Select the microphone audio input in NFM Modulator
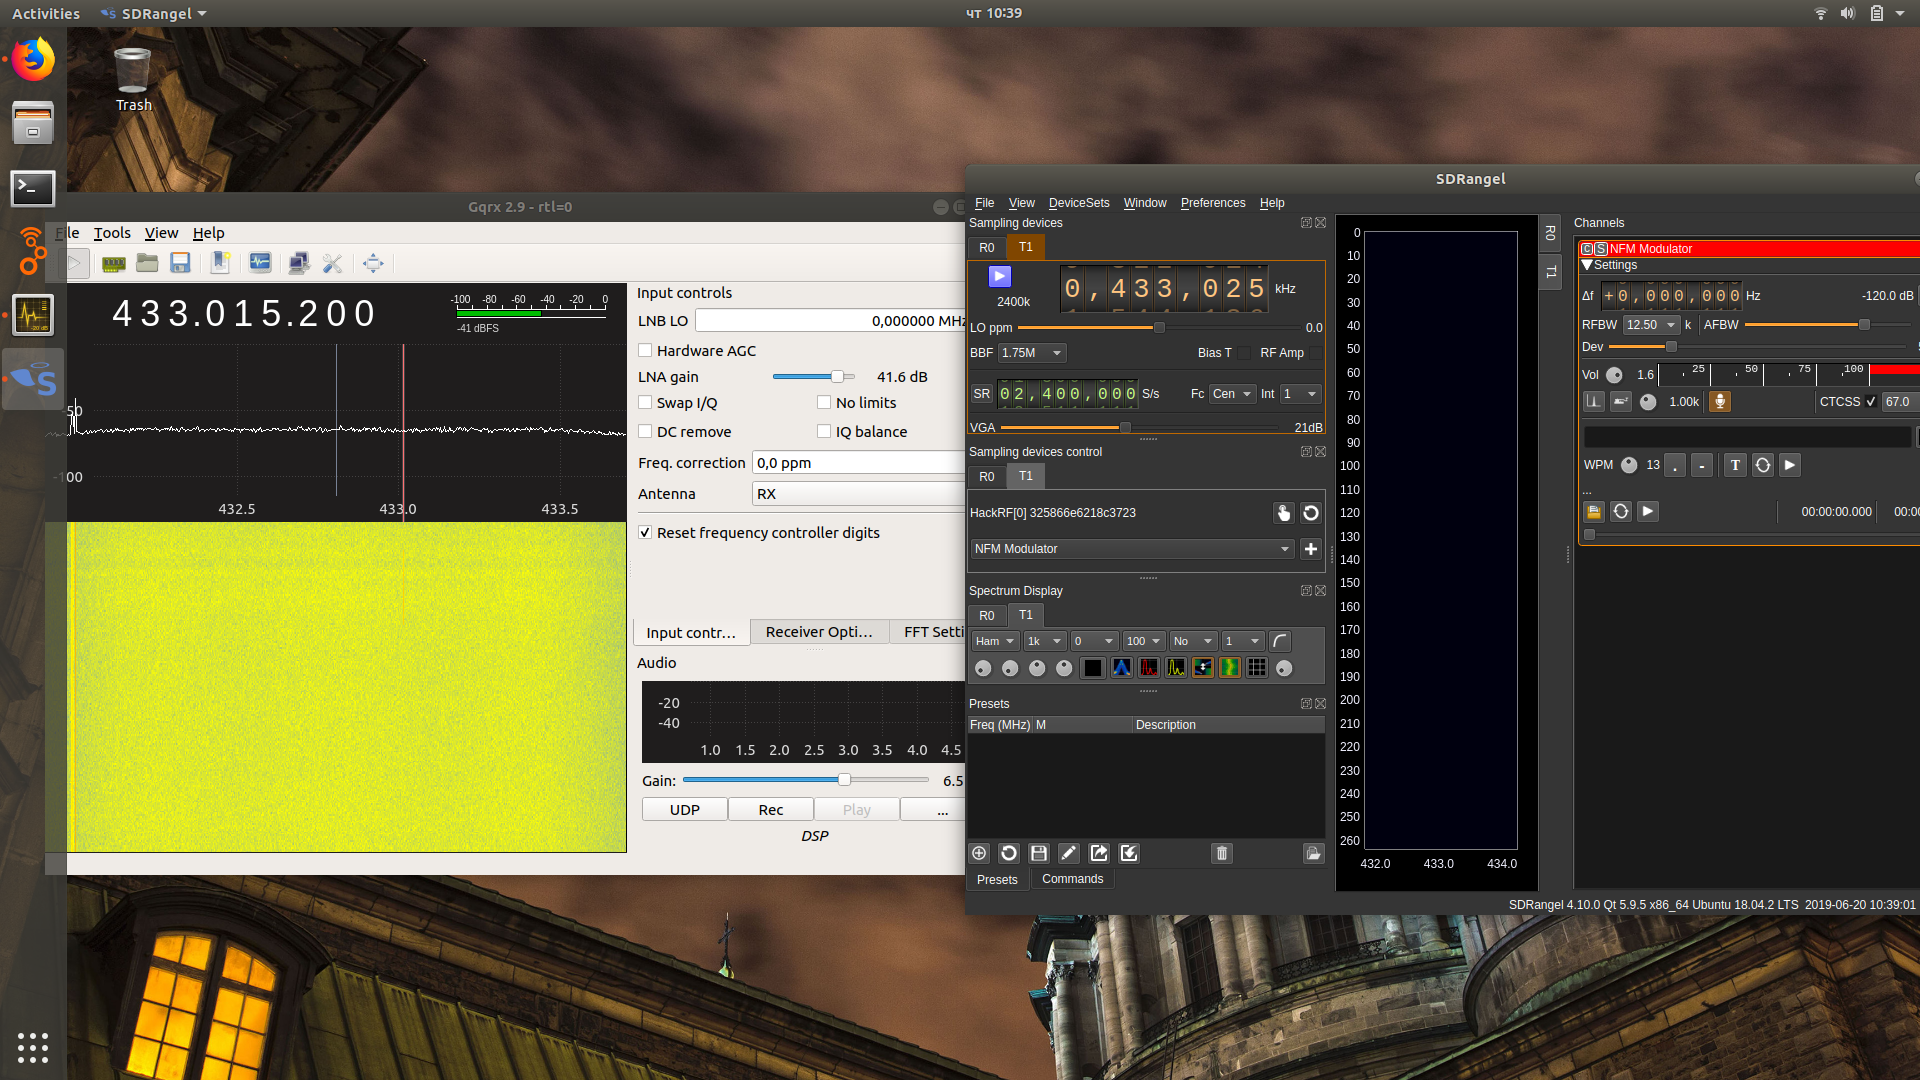The width and height of the screenshot is (1920, 1080). pos(1719,401)
